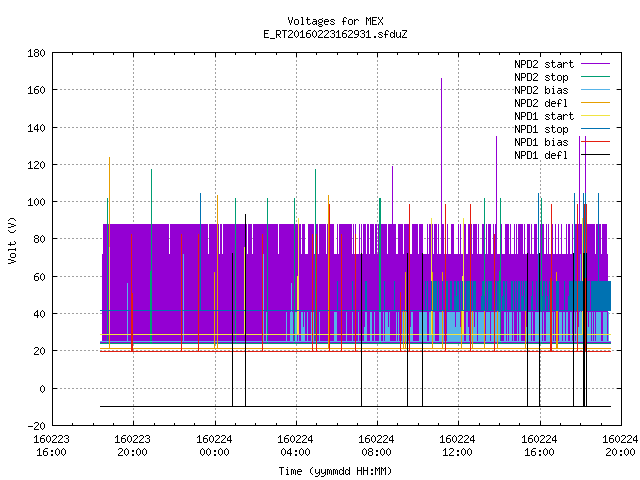Click the green NPD2 stop line sample
The image size is (640, 480).
[x=595, y=76]
